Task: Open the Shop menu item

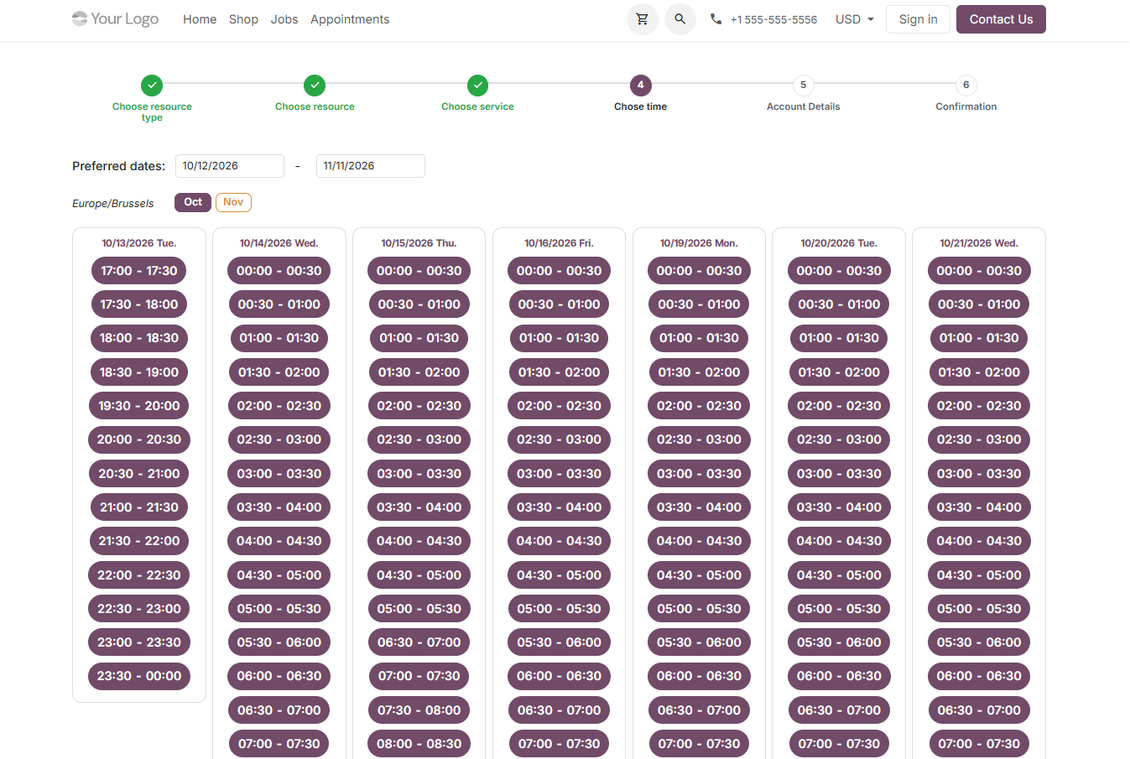Action: point(244,19)
